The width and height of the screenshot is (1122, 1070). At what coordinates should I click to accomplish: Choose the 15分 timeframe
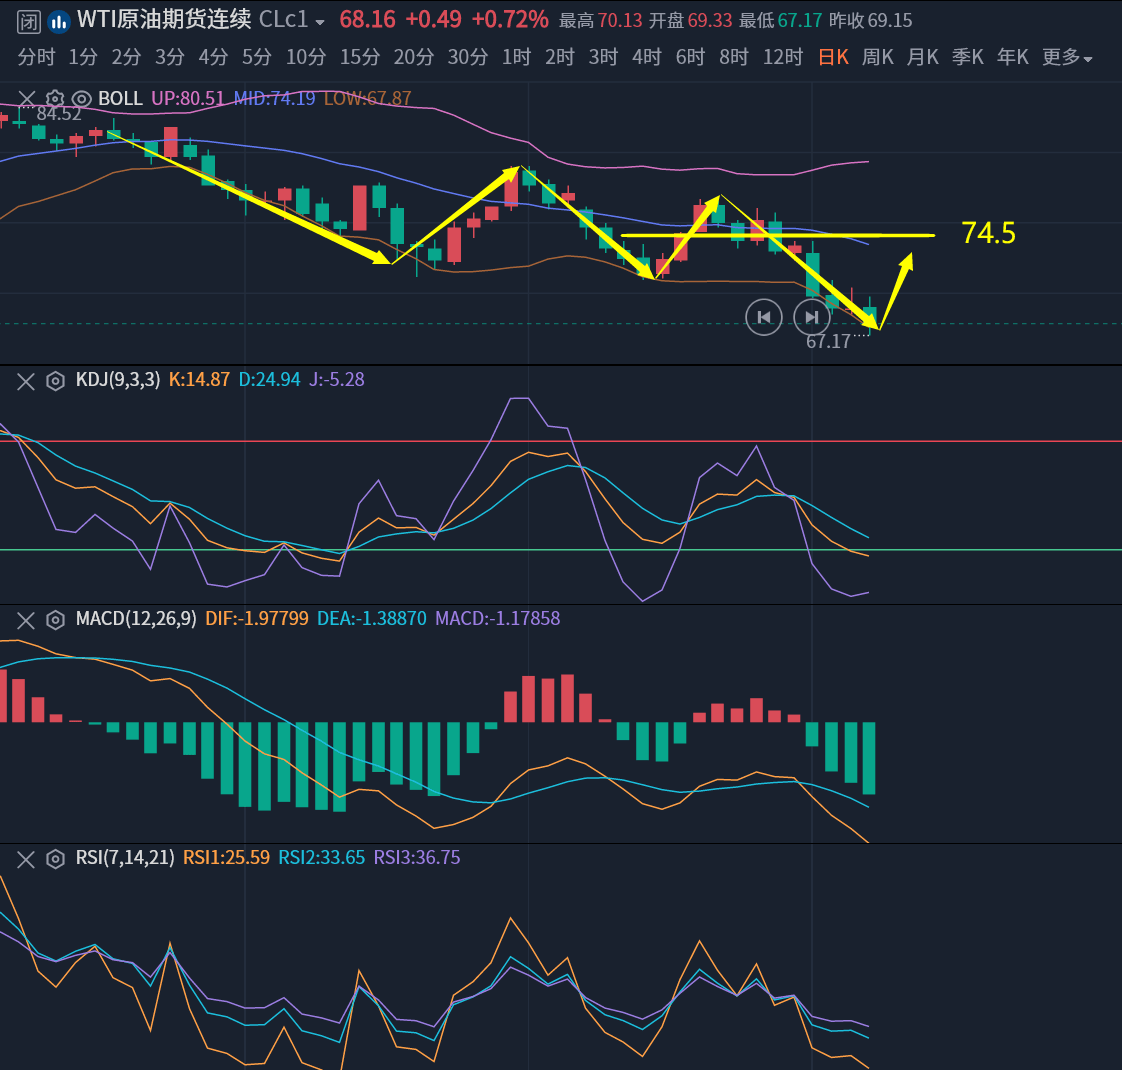pos(359,57)
